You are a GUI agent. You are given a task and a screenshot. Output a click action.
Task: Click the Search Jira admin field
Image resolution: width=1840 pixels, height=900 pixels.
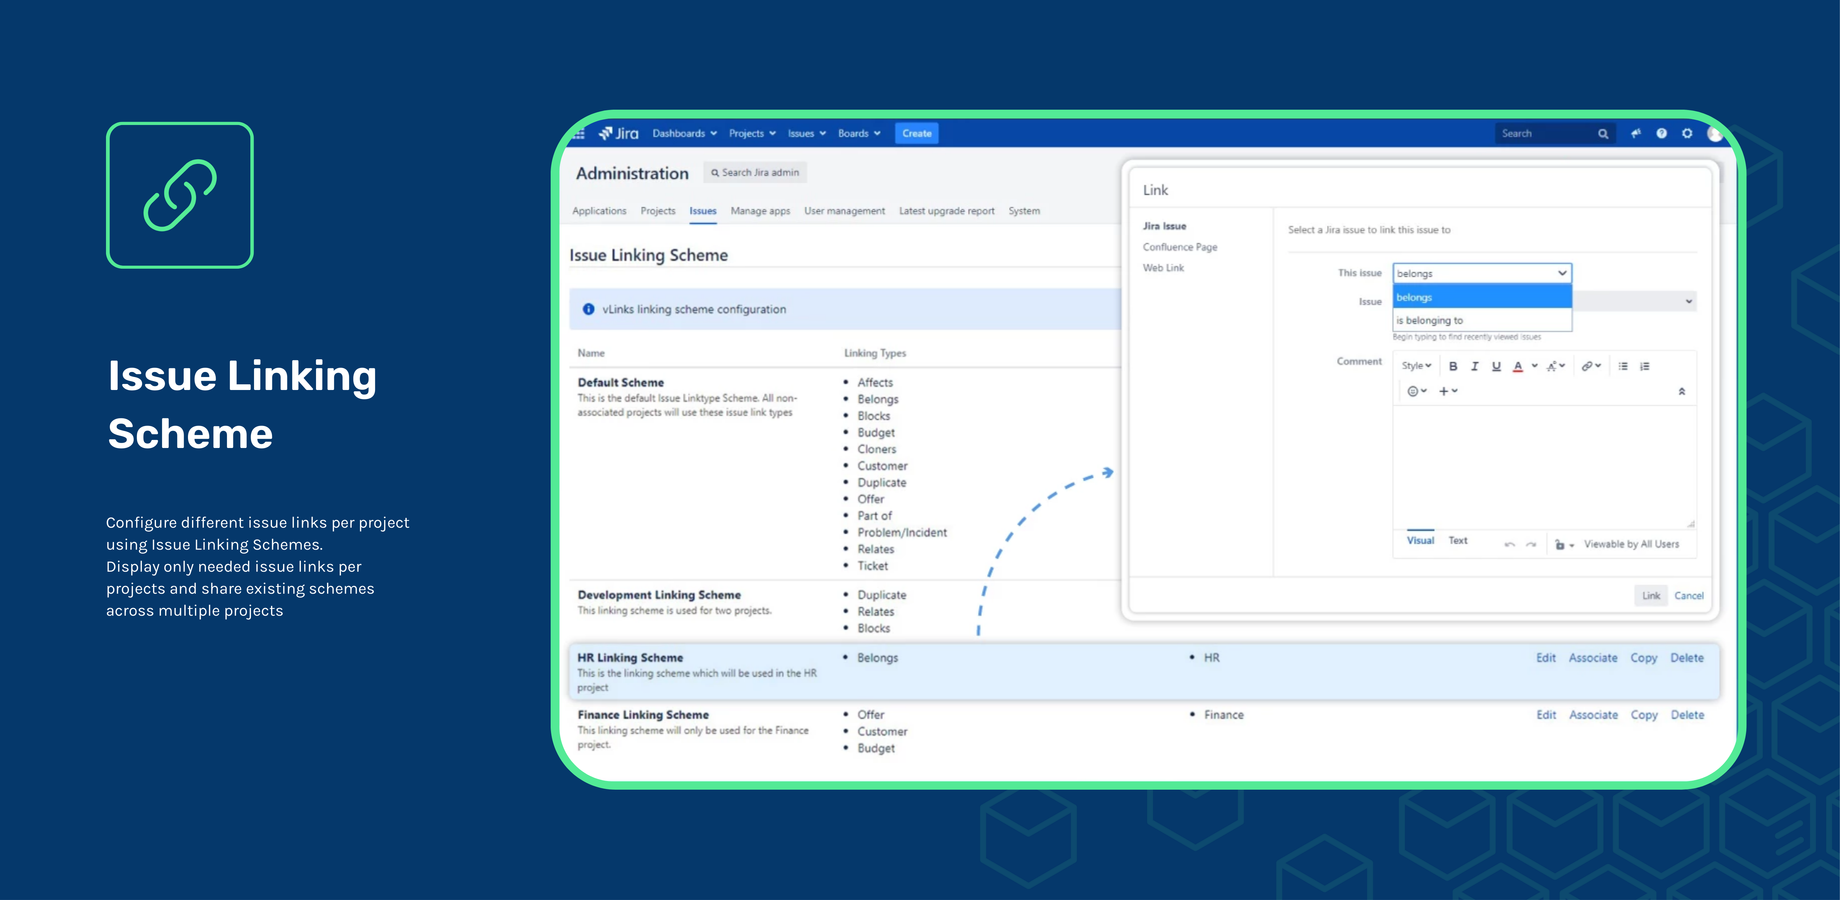click(755, 173)
